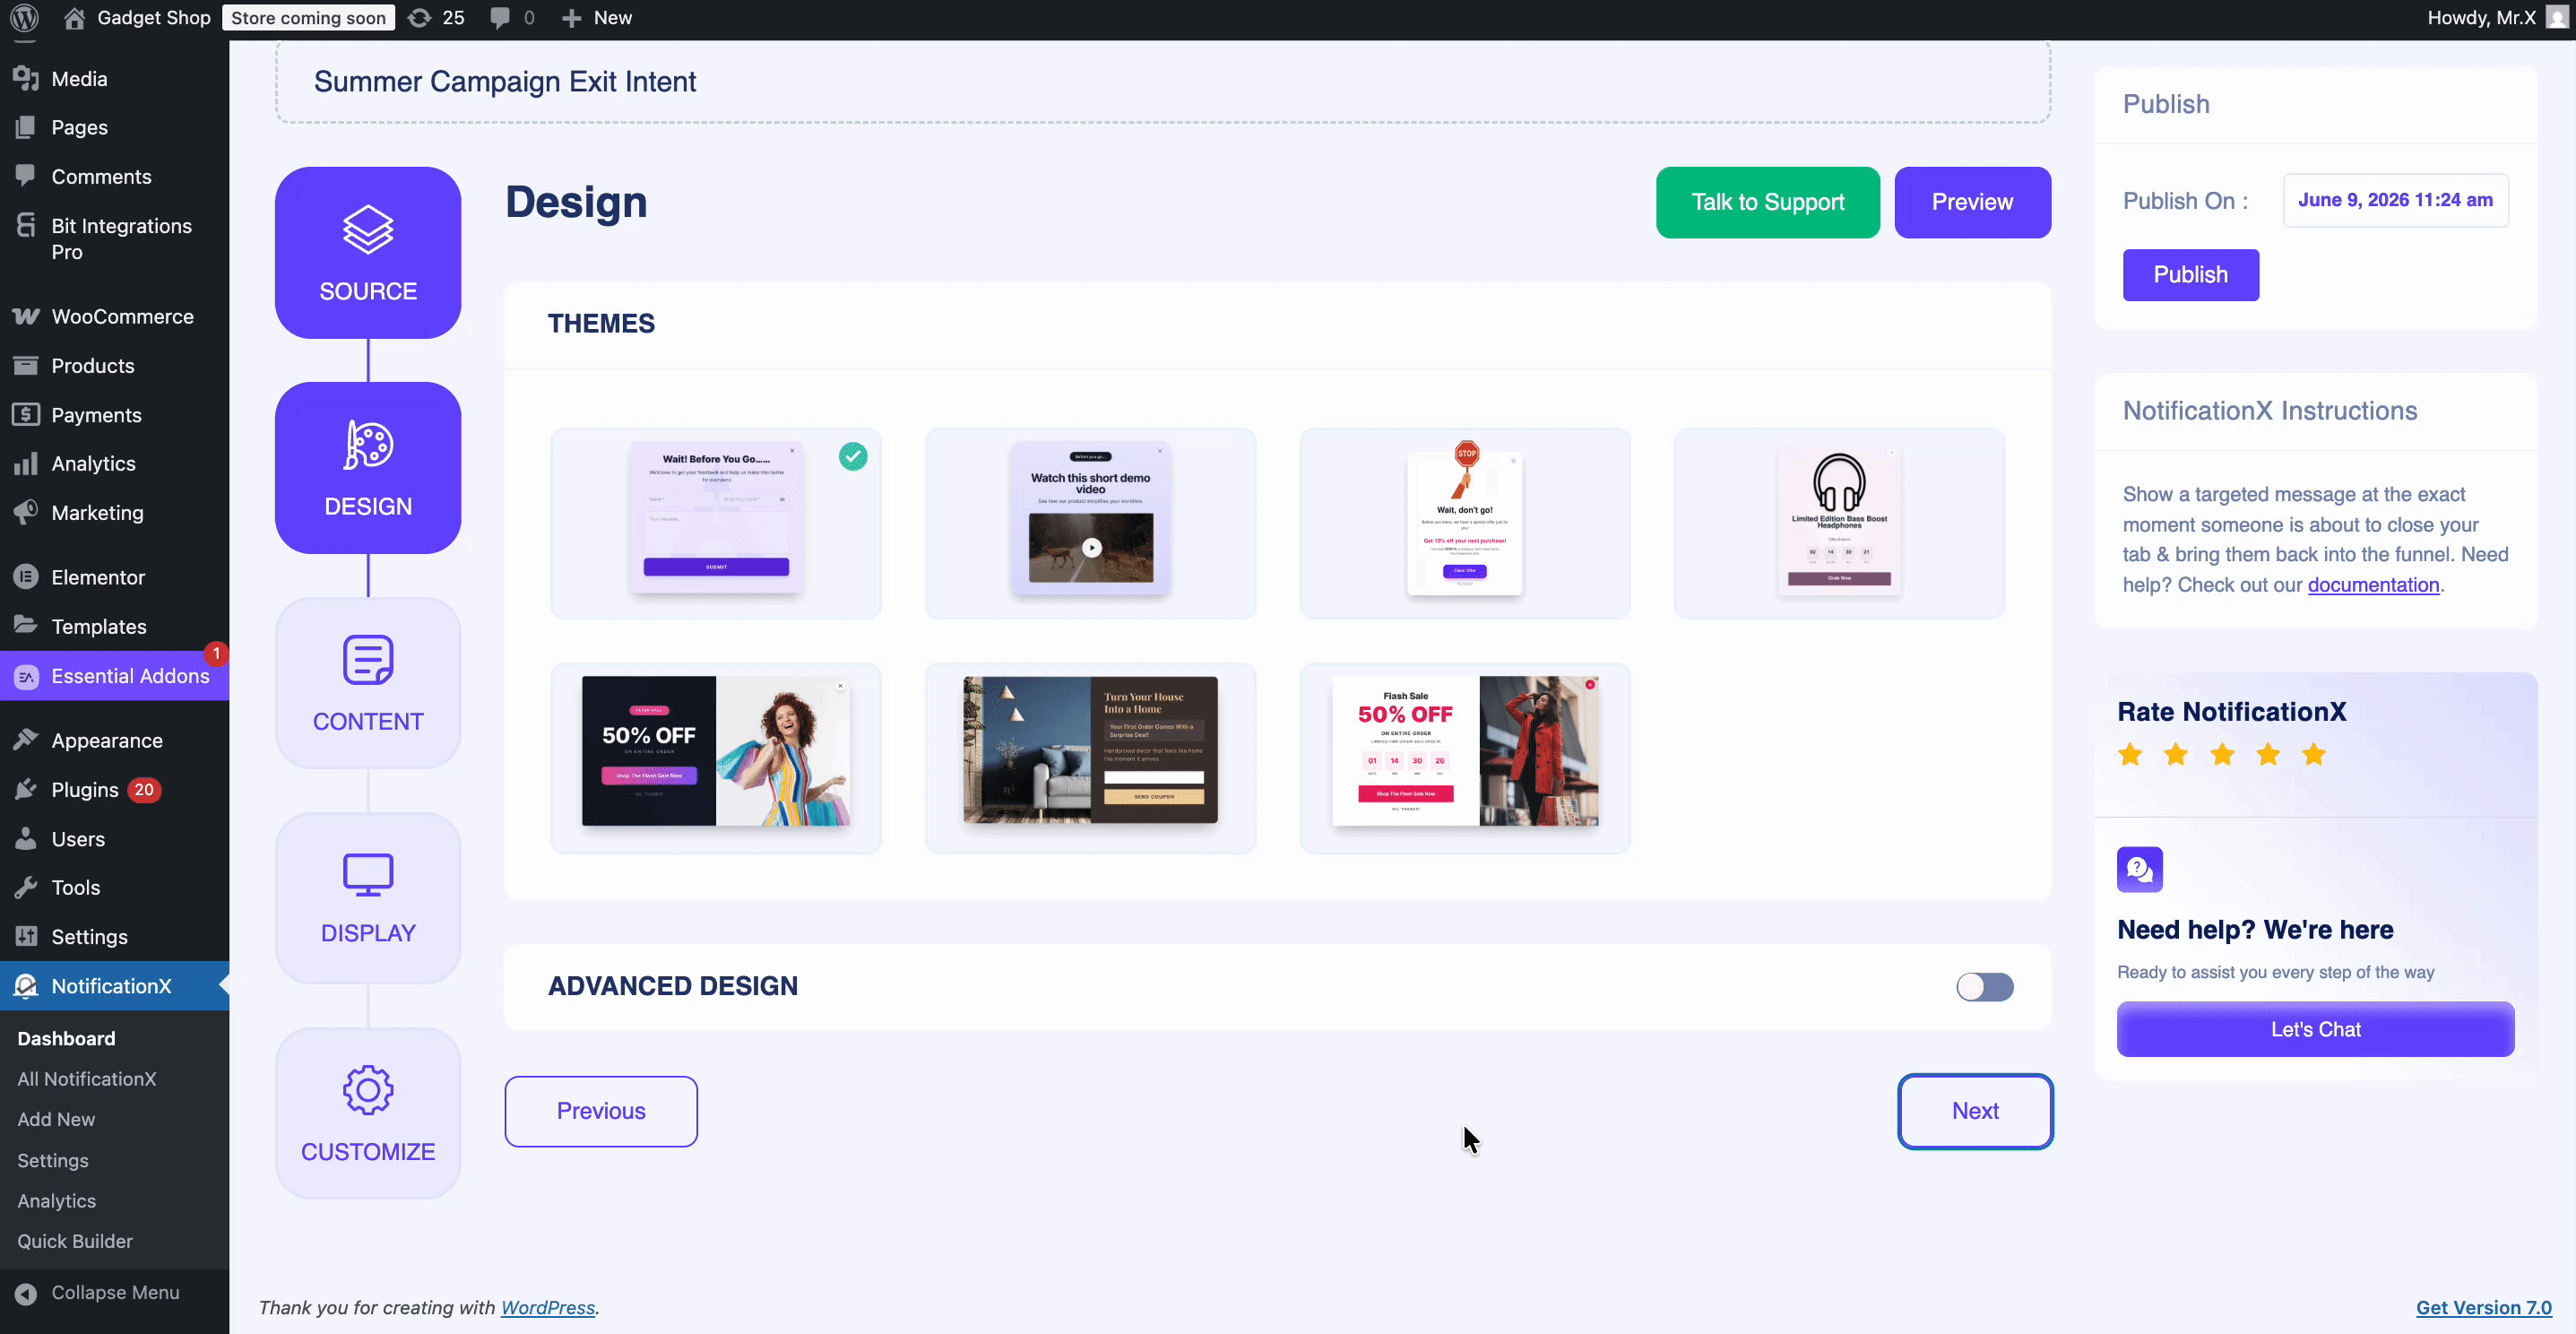The width and height of the screenshot is (2576, 1334).
Task: Open the documentation link
Action: [2373, 585]
